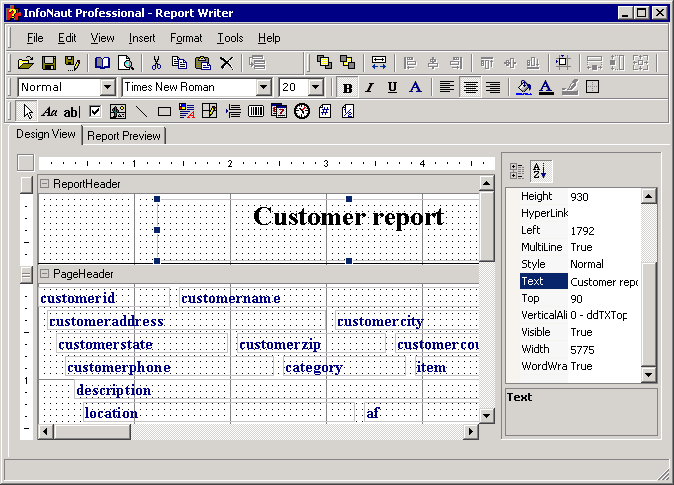Screen dimensions: 674x485
Task: Click the library book icon
Action: (102, 63)
